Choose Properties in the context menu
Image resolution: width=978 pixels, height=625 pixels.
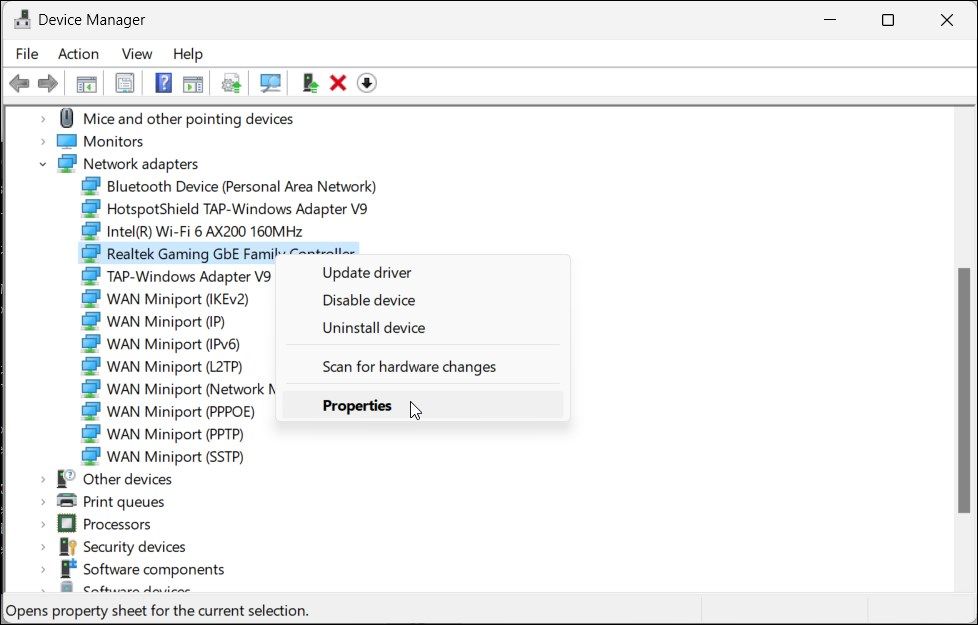coord(357,406)
